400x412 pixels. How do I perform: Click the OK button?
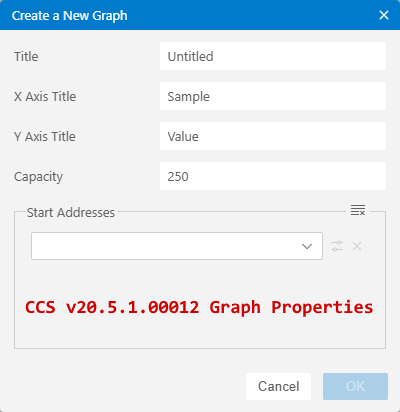point(355,386)
